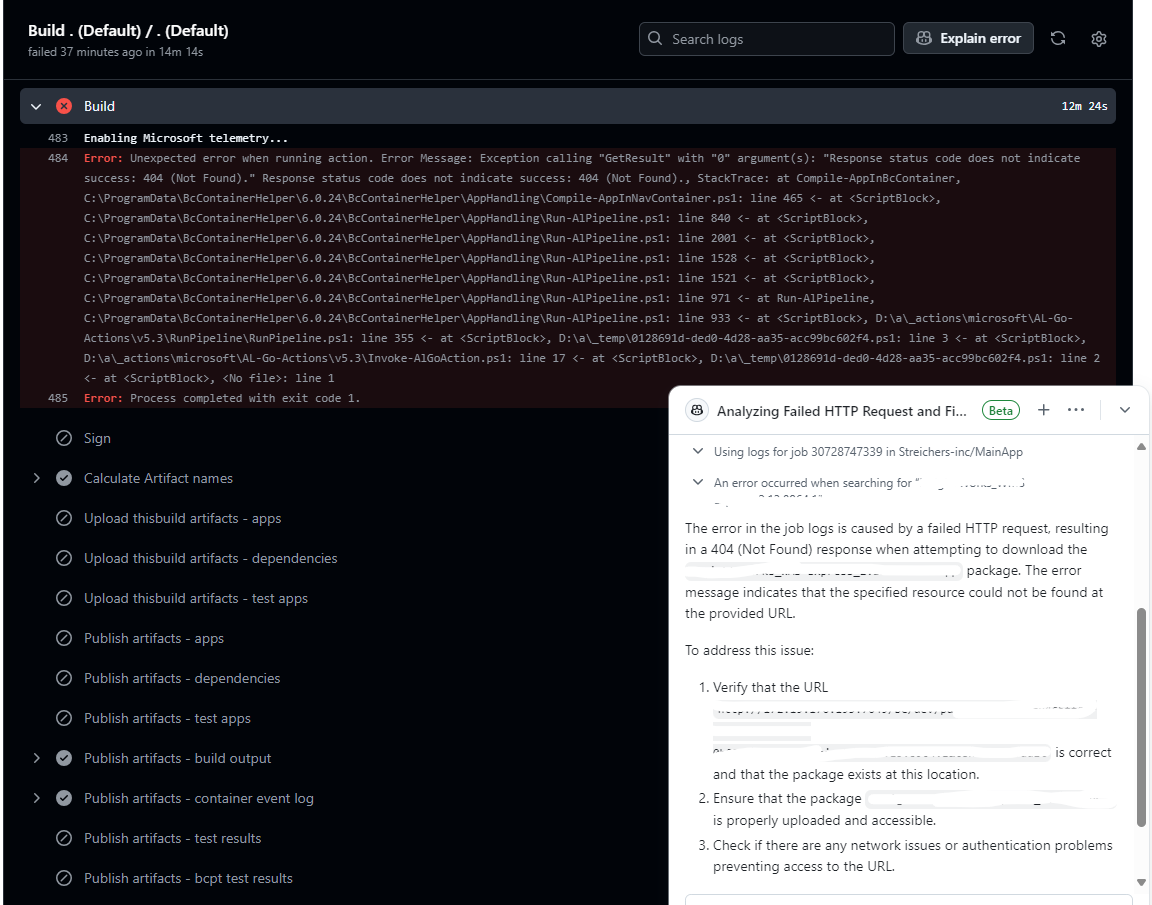Select Upload thisbuild artifacts - dependencies step
This screenshot has height=905, width=1152.
click(x=210, y=558)
